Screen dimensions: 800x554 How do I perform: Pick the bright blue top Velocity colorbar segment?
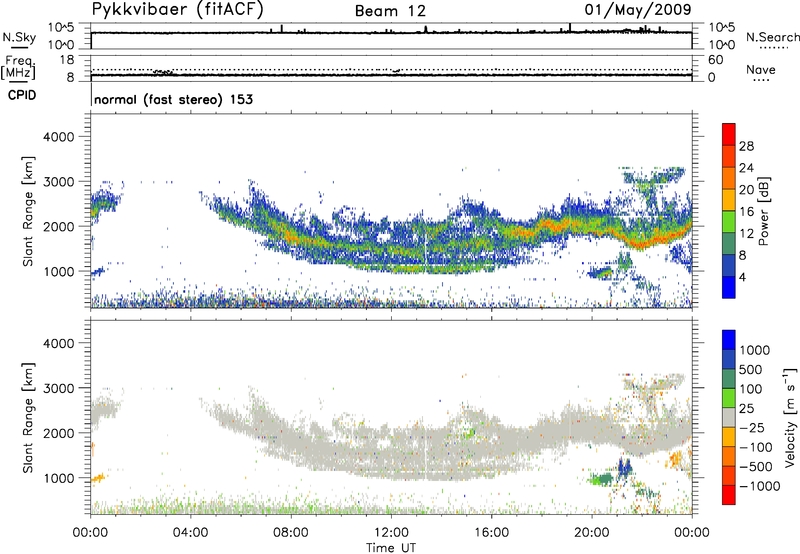tap(729, 340)
